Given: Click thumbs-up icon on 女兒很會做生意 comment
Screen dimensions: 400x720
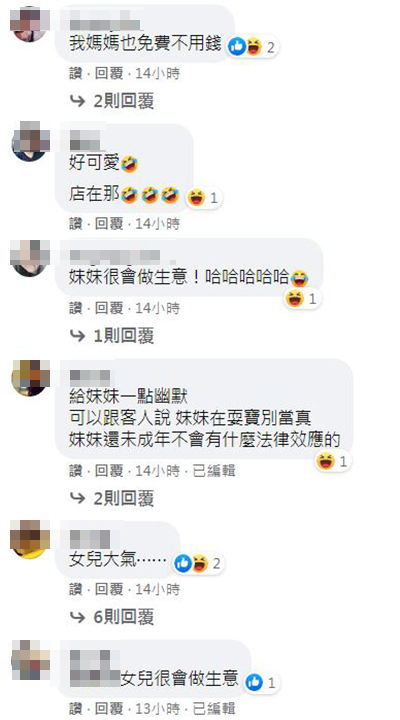Looking at the screenshot, I should [254, 682].
